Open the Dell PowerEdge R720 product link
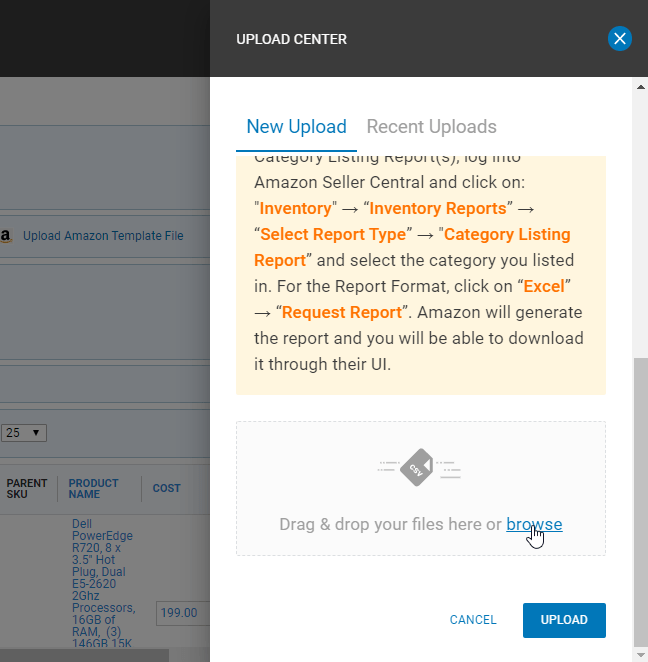 point(103,583)
